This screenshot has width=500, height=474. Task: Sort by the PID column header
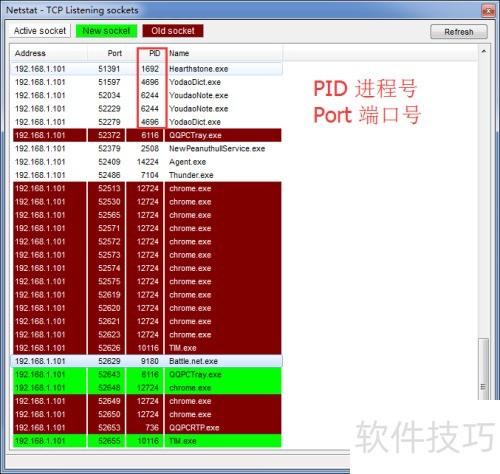point(145,53)
